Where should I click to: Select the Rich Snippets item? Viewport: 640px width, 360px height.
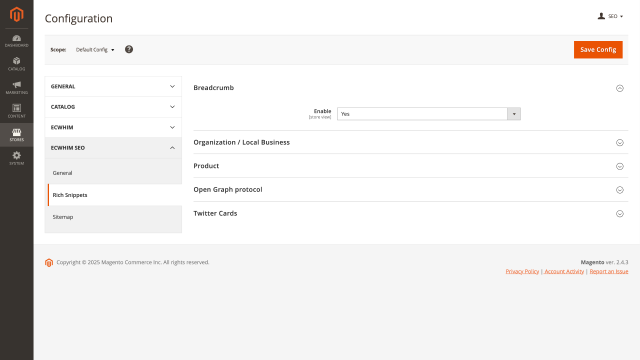pos(115,195)
